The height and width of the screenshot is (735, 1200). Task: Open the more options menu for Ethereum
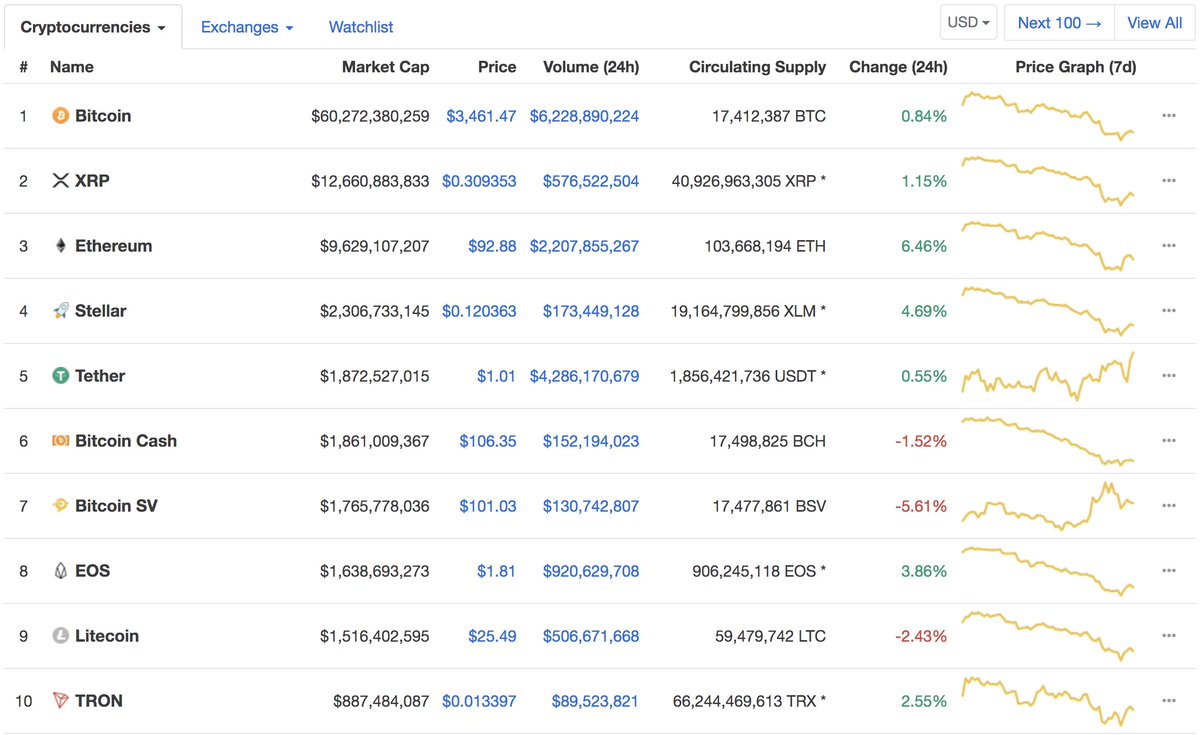coord(1168,246)
